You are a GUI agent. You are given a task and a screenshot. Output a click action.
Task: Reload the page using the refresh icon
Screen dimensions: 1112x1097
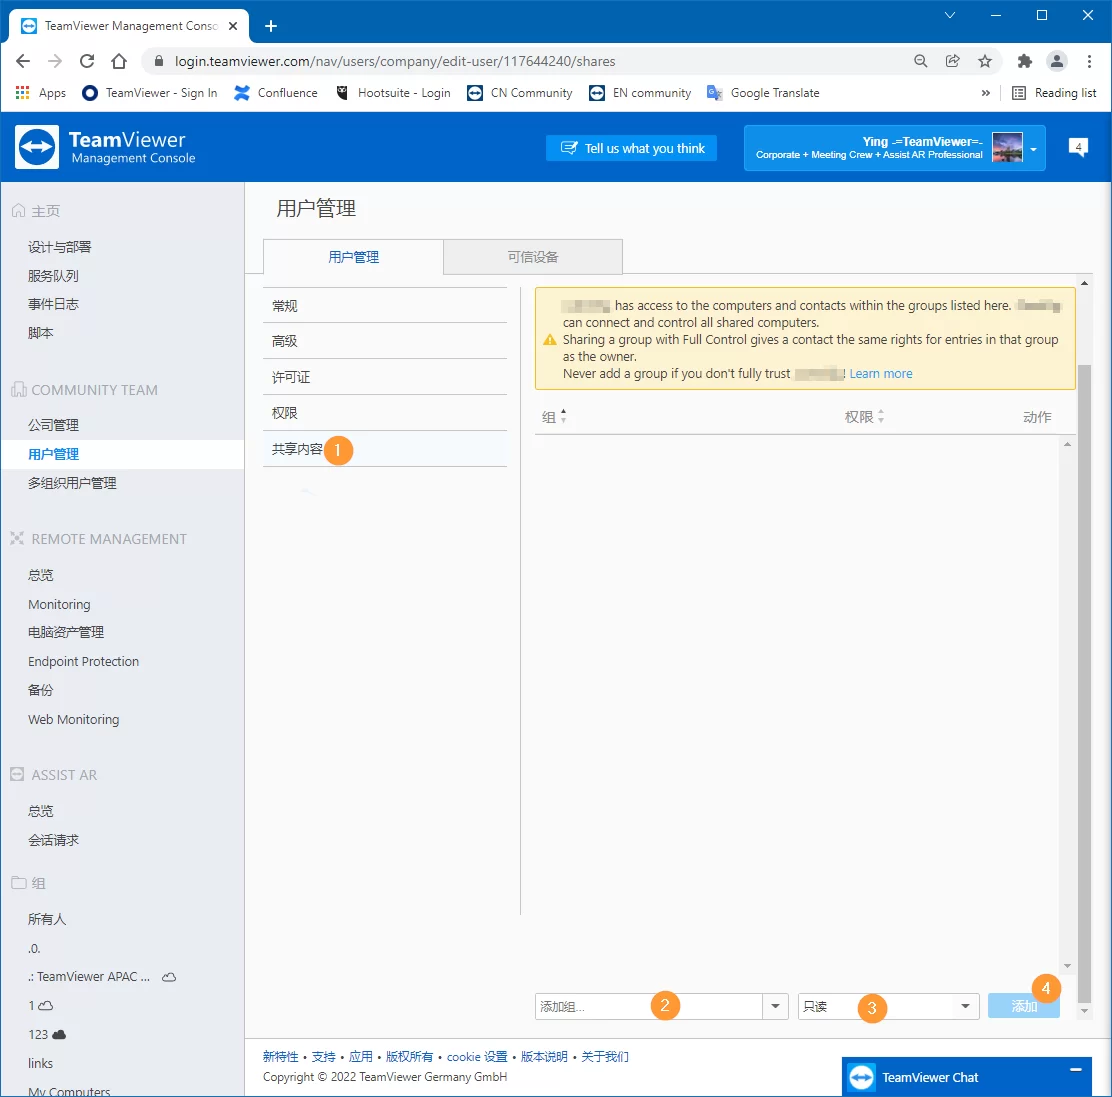coord(87,61)
